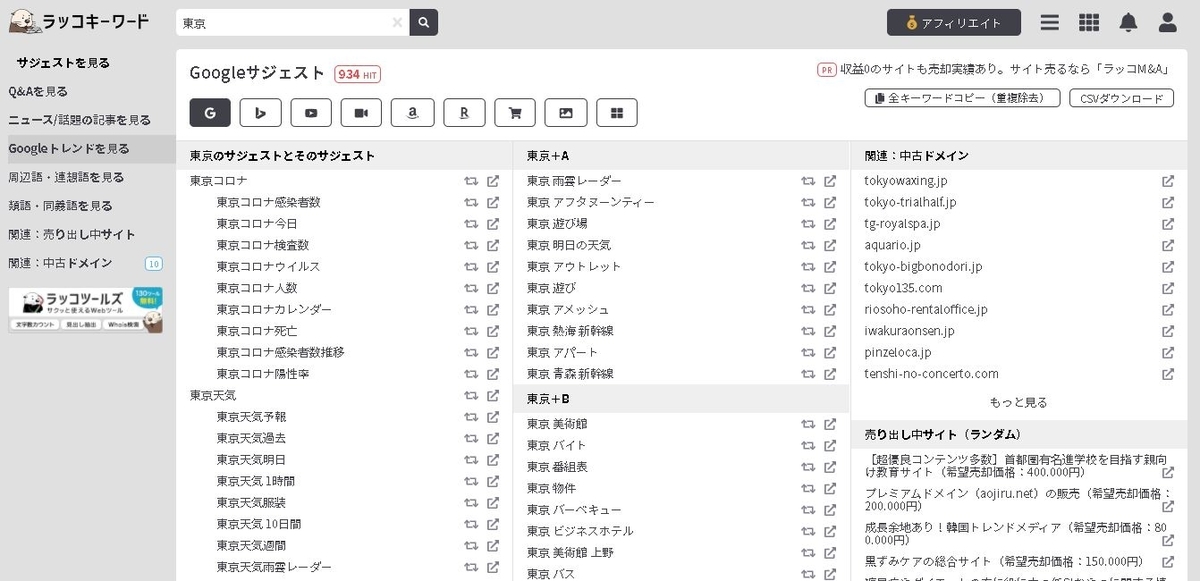Open the user account icon
Viewport: 1200px width, 581px height.
click(x=1167, y=22)
